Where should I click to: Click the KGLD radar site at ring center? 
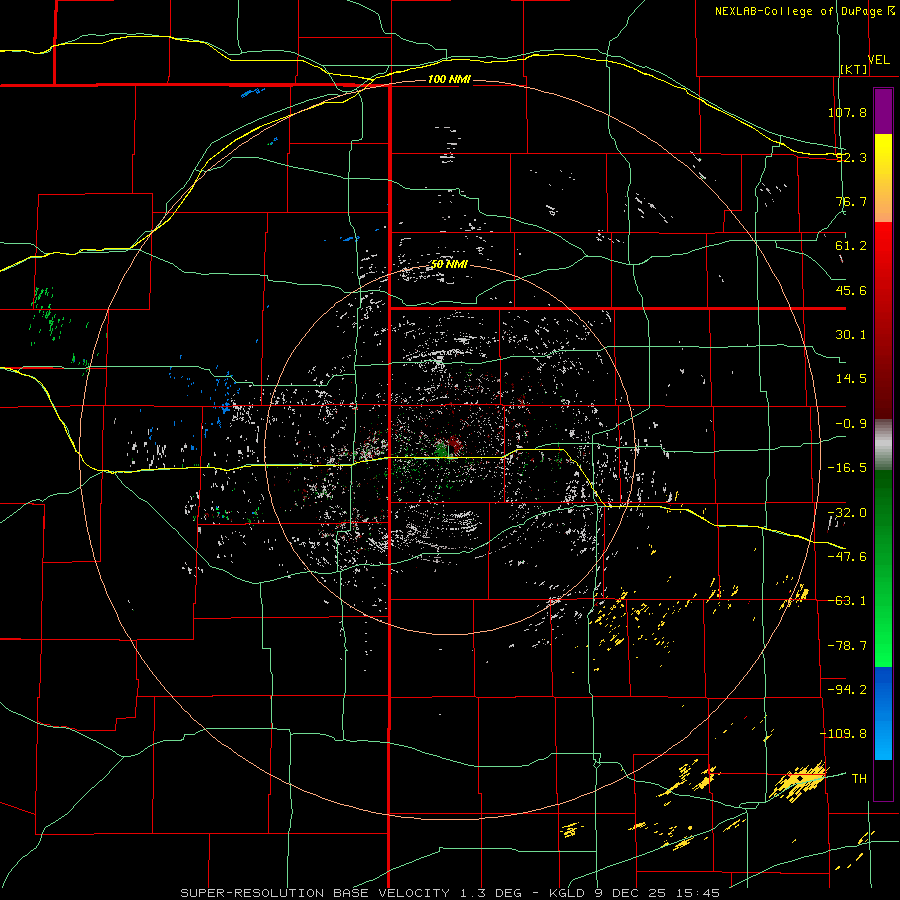(x=449, y=448)
